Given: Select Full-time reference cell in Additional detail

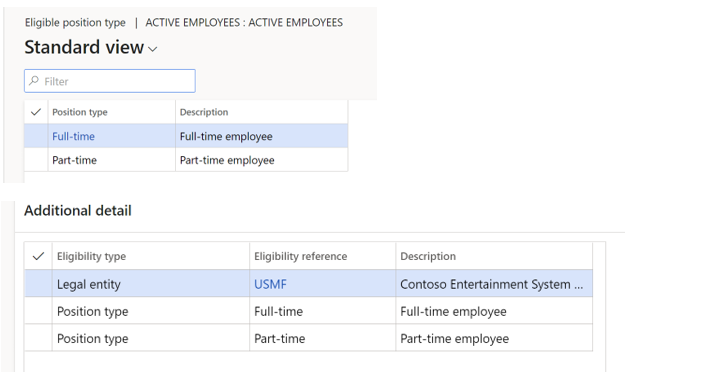Looking at the screenshot, I should tap(322, 311).
